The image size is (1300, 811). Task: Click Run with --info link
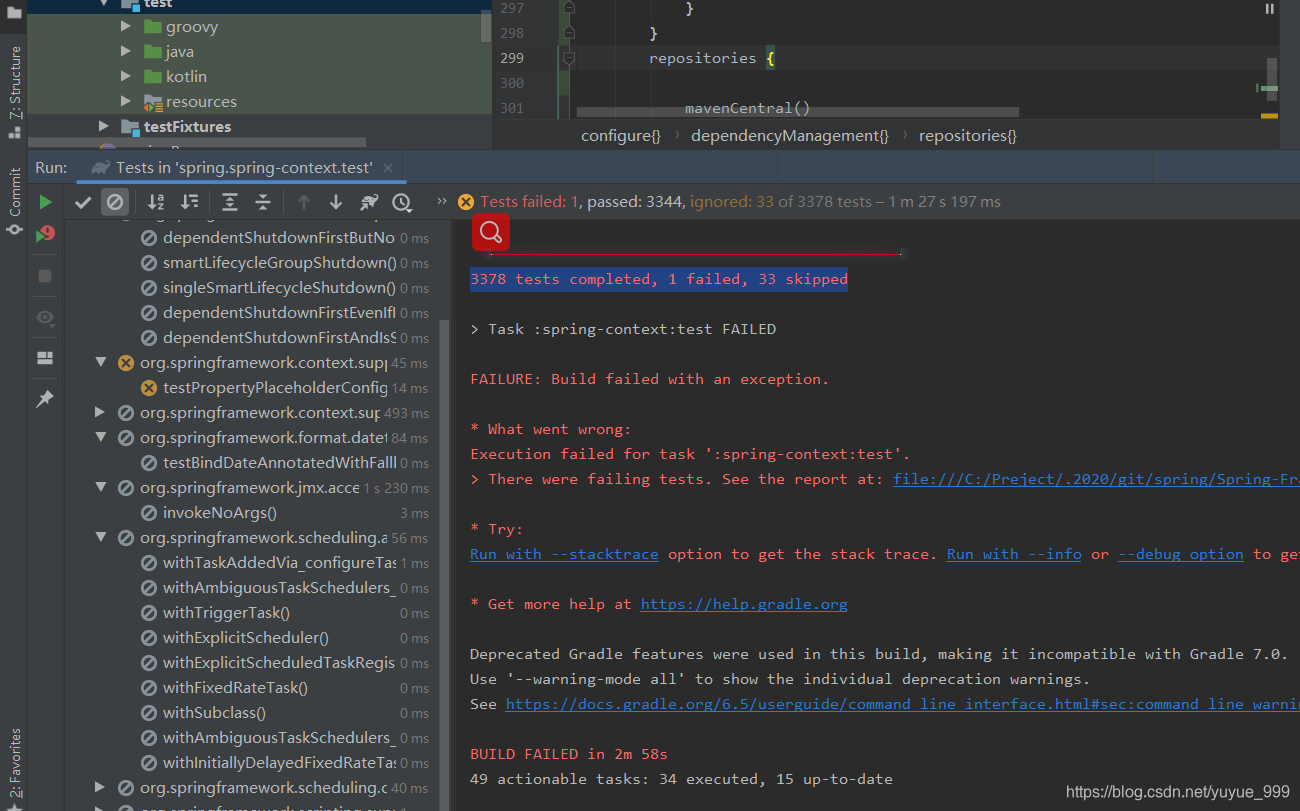[1014, 555]
